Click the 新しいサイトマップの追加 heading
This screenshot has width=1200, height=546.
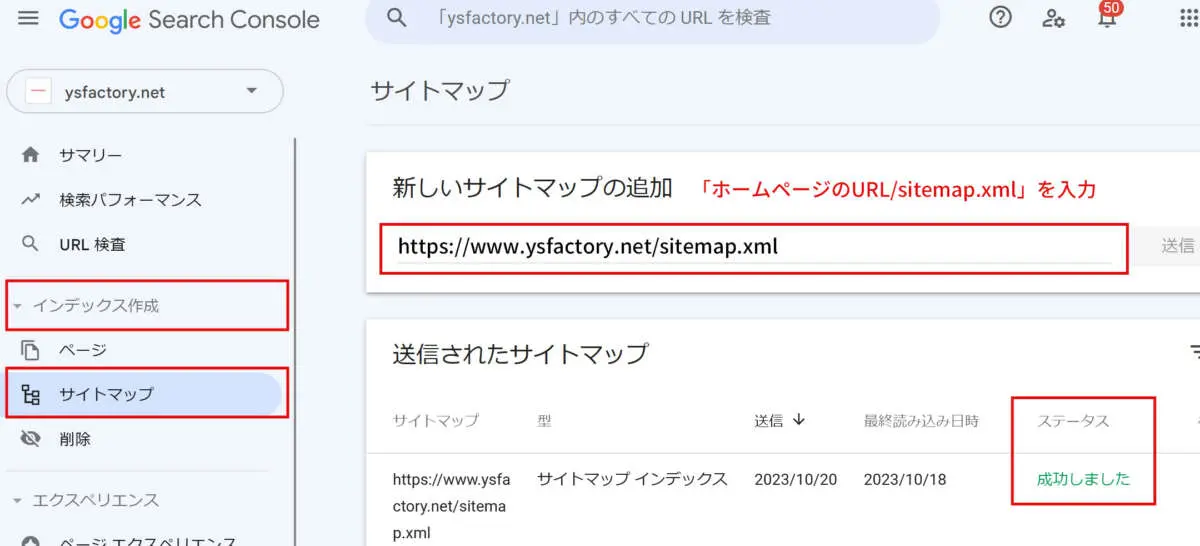click(x=533, y=188)
